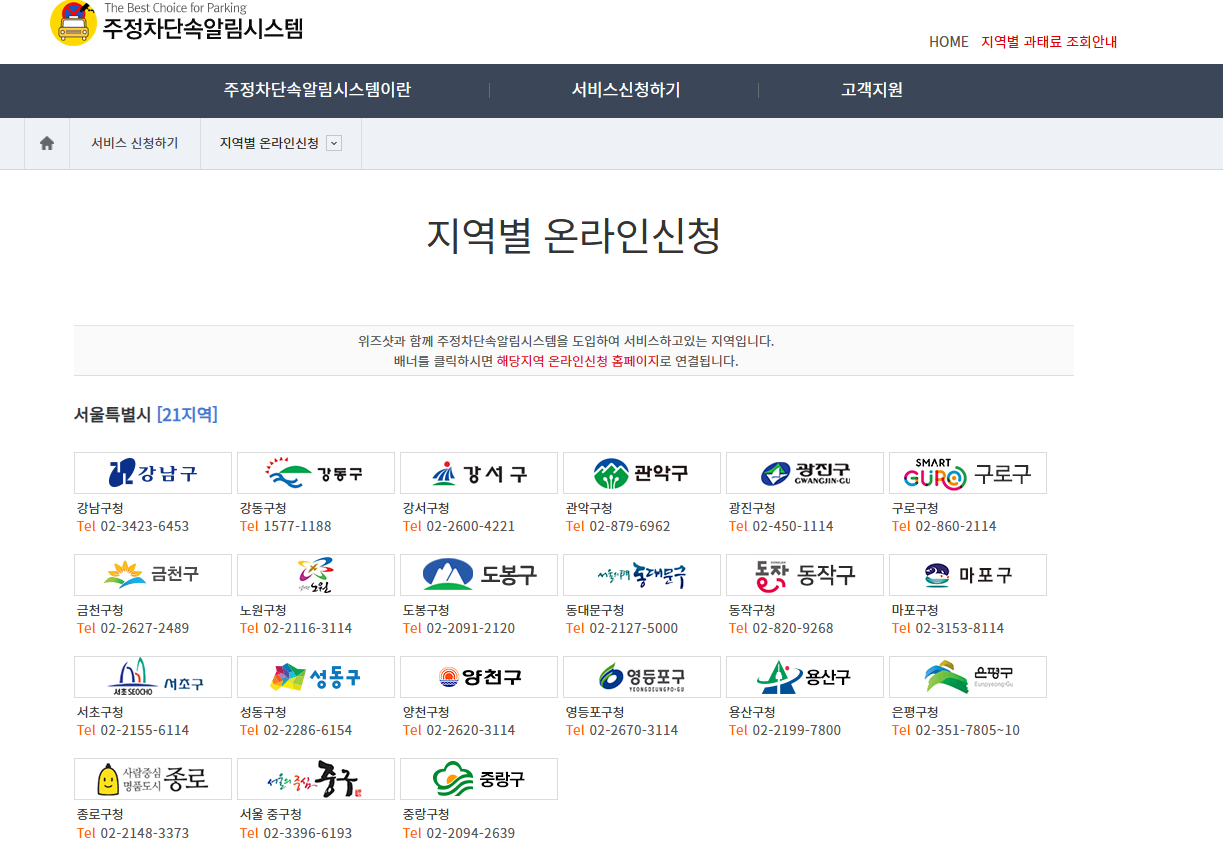
Task: Click 관악구청 phone 02-879-6962
Action: point(630,526)
